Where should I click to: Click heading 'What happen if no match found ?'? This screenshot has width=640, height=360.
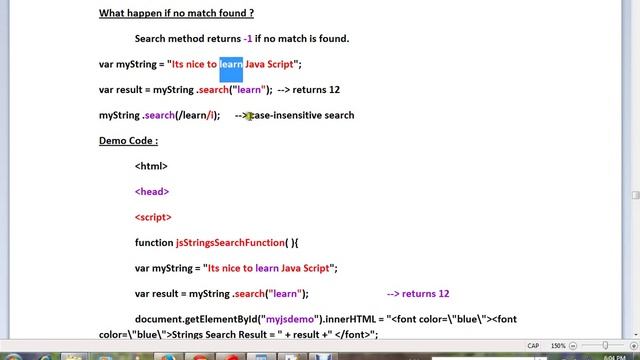click(x=176, y=13)
